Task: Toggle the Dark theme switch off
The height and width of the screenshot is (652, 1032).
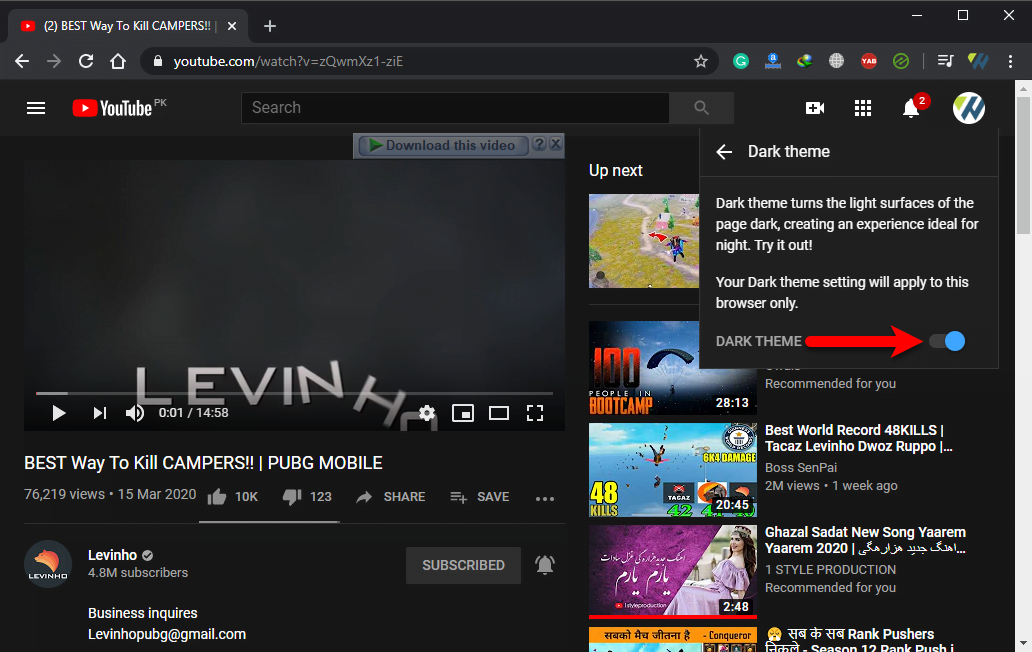Action: click(x=947, y=341)
